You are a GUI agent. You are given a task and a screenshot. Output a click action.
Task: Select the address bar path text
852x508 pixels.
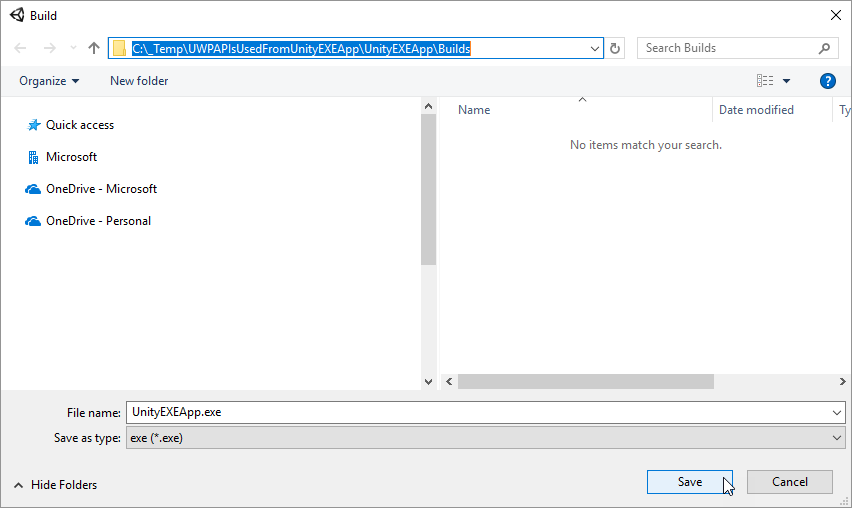coord(301,48)
